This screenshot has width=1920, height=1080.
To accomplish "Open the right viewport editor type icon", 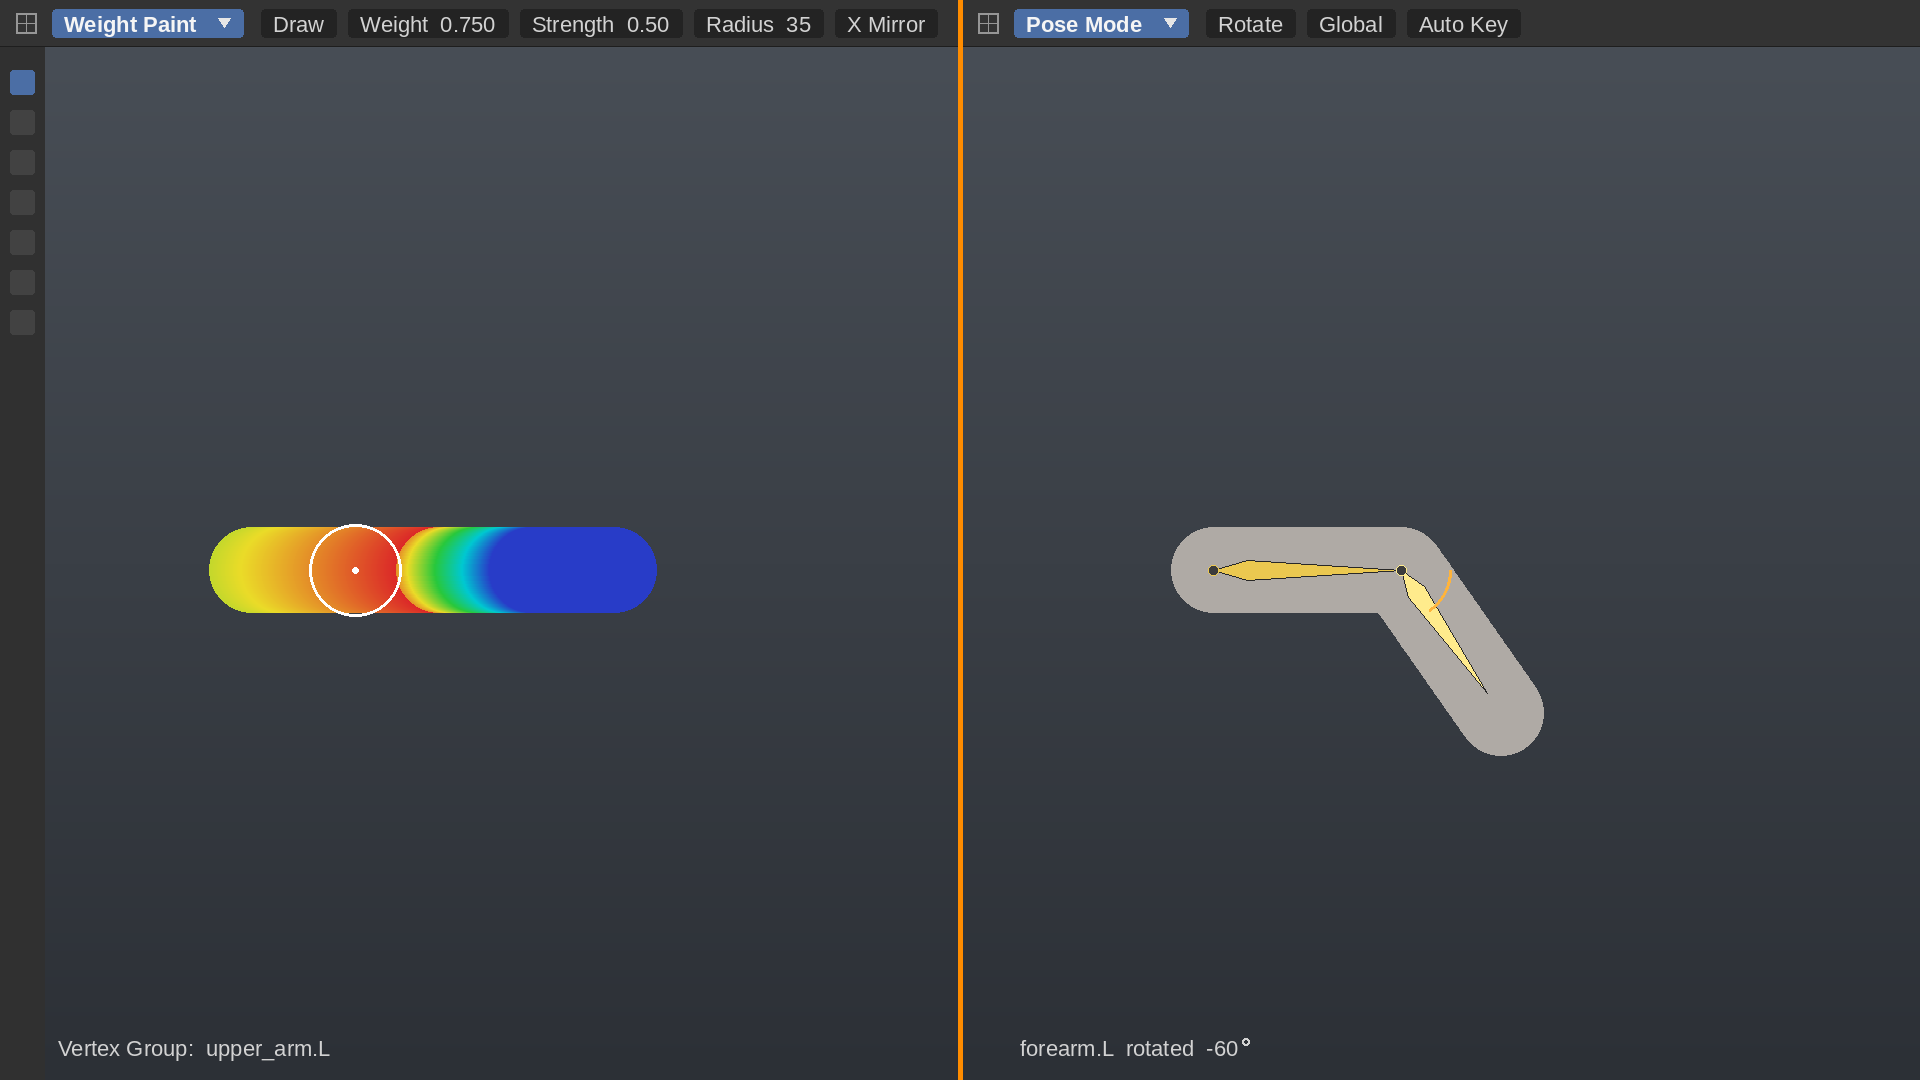I will 988,24.
